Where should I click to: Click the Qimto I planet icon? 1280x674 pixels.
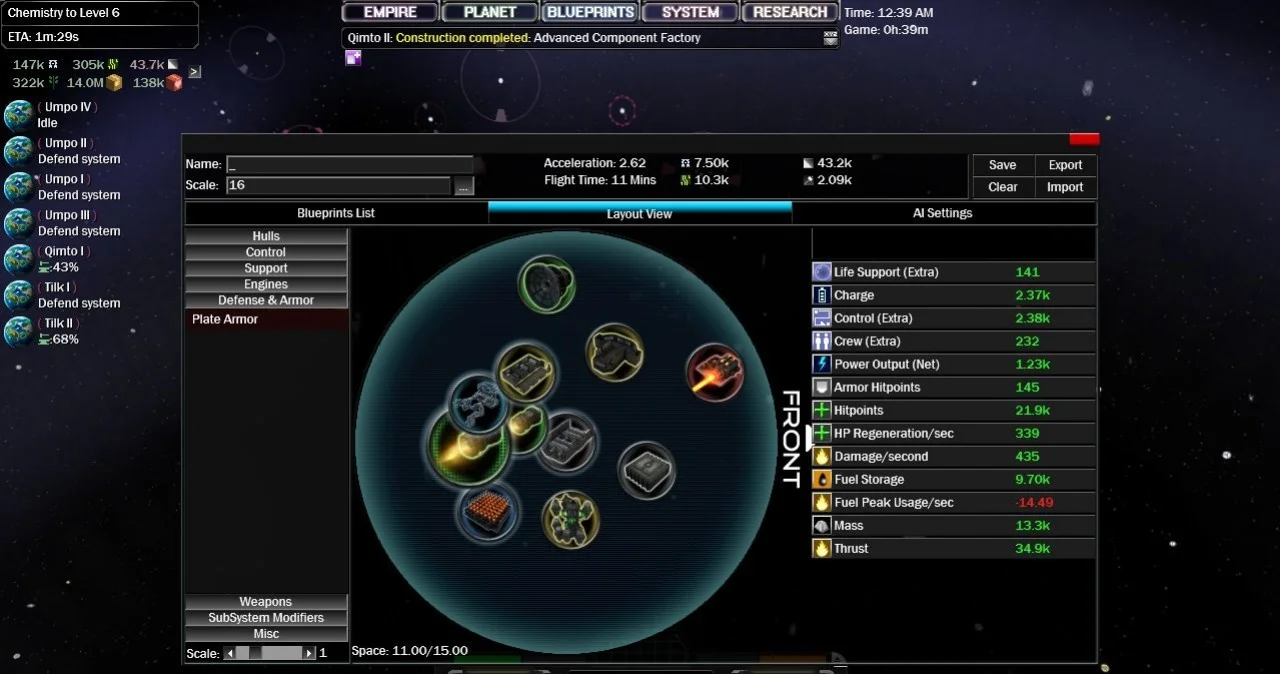click(19, 259)
